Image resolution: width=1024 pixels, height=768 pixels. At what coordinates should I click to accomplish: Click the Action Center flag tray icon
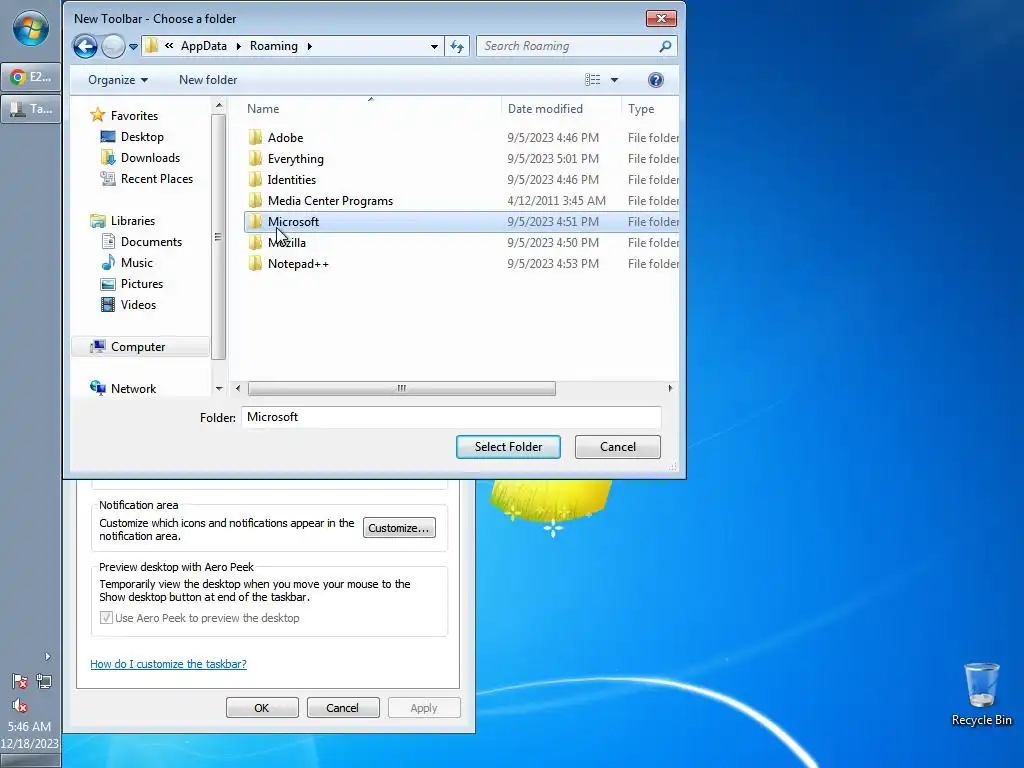click(20, 681)
